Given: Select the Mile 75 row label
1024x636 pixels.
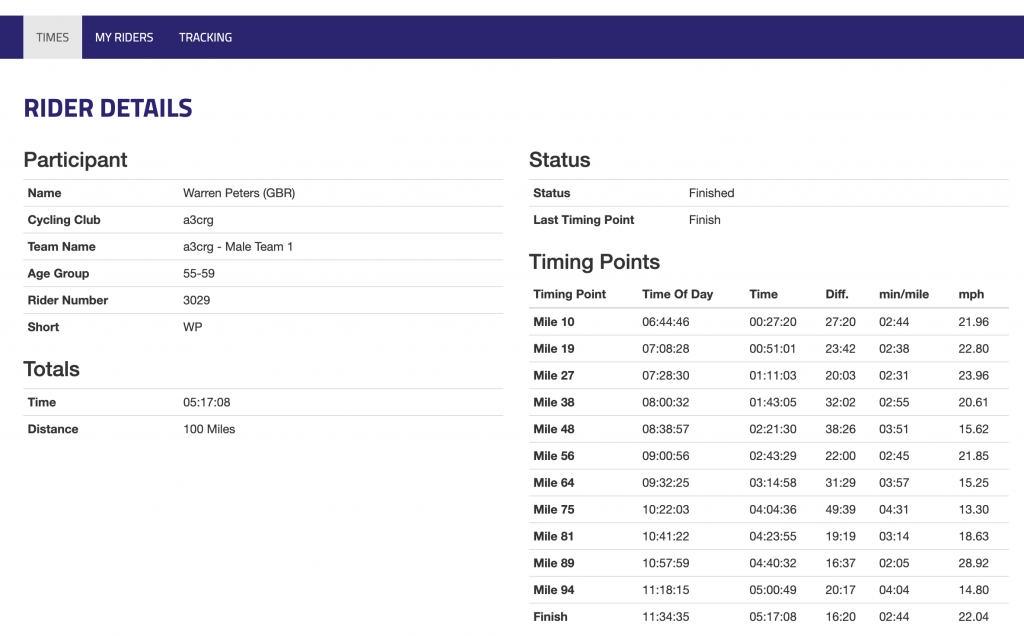Looking at the screenshot, I should [554, 509].
